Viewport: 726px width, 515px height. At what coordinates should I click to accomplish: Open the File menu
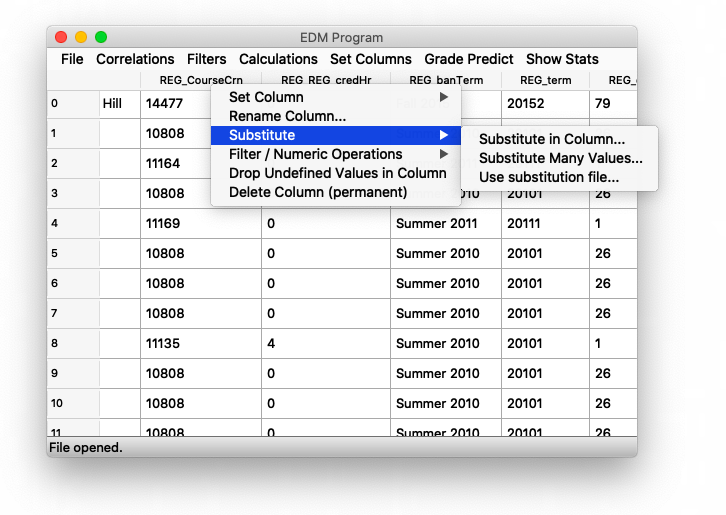pyautogui.click(x=72, y=59)
